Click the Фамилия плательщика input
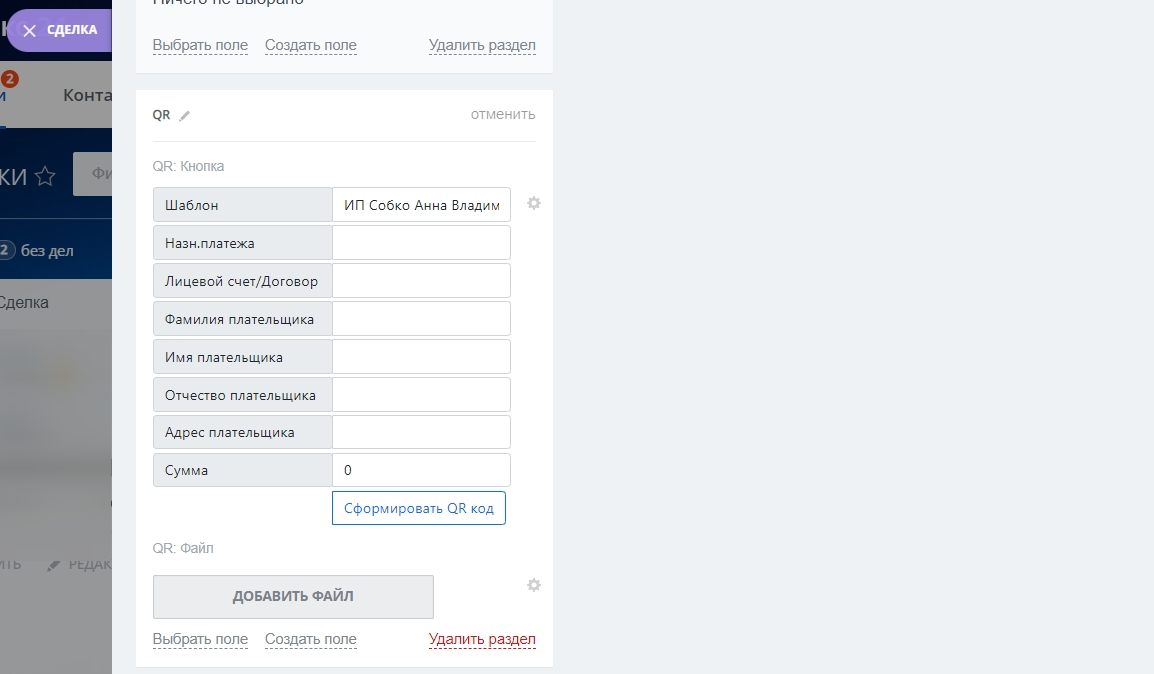Screen dimensions: 1154x674 click(421, 319)
